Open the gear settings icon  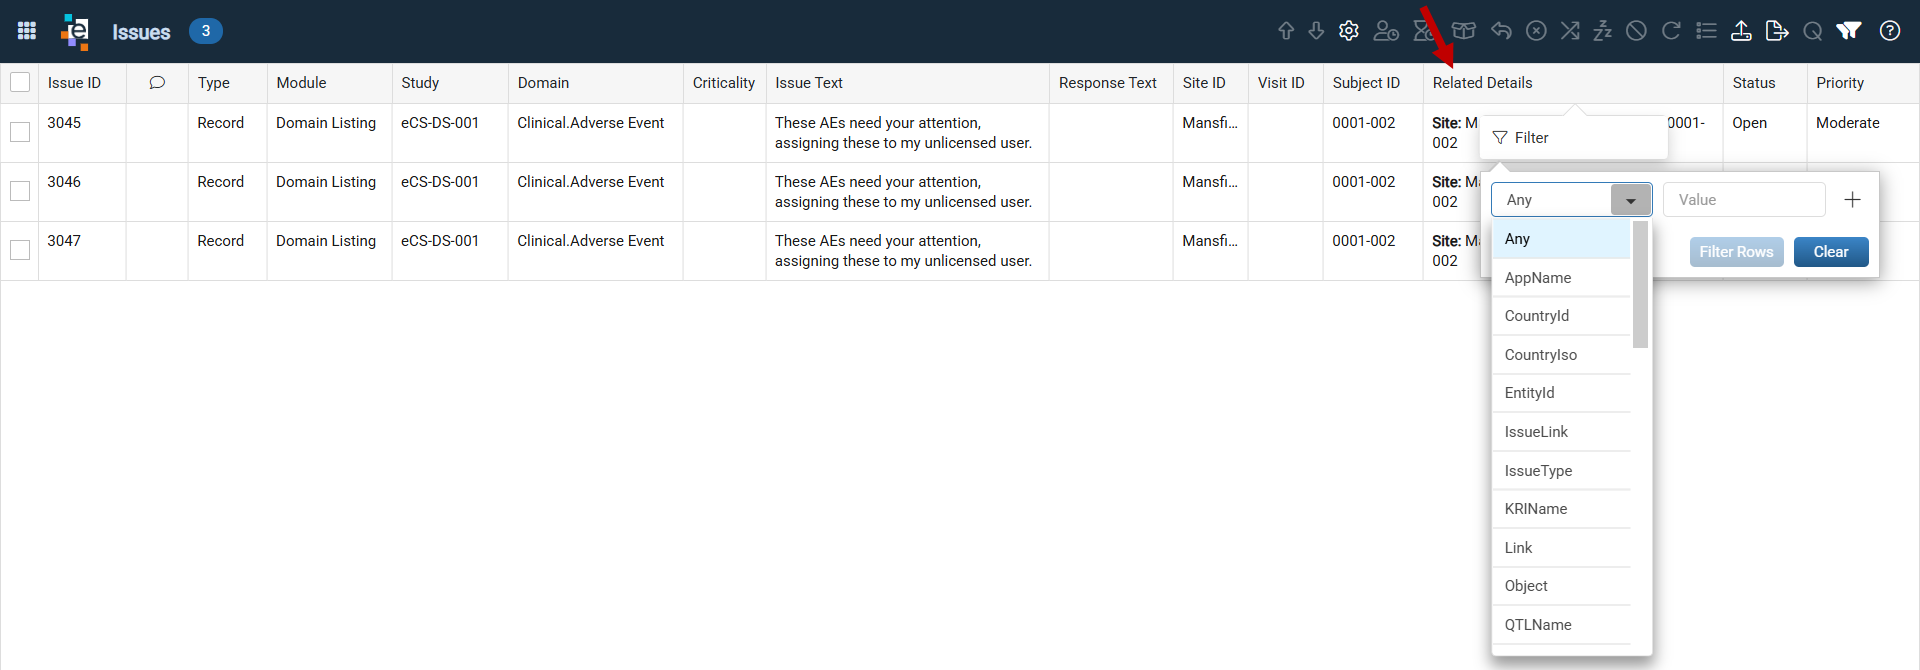click(1349, 31)
